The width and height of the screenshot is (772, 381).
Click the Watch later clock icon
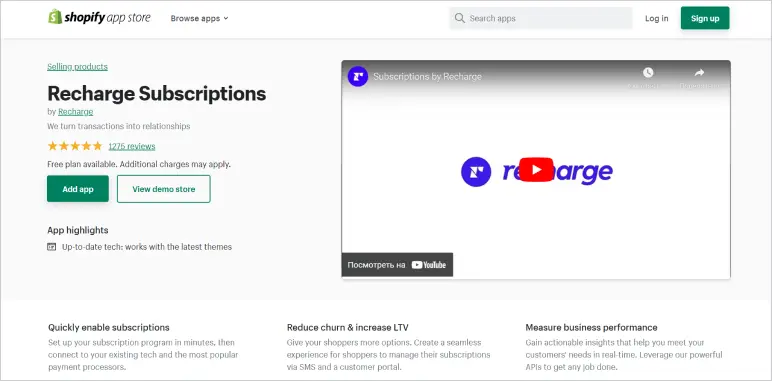[648, 73]
